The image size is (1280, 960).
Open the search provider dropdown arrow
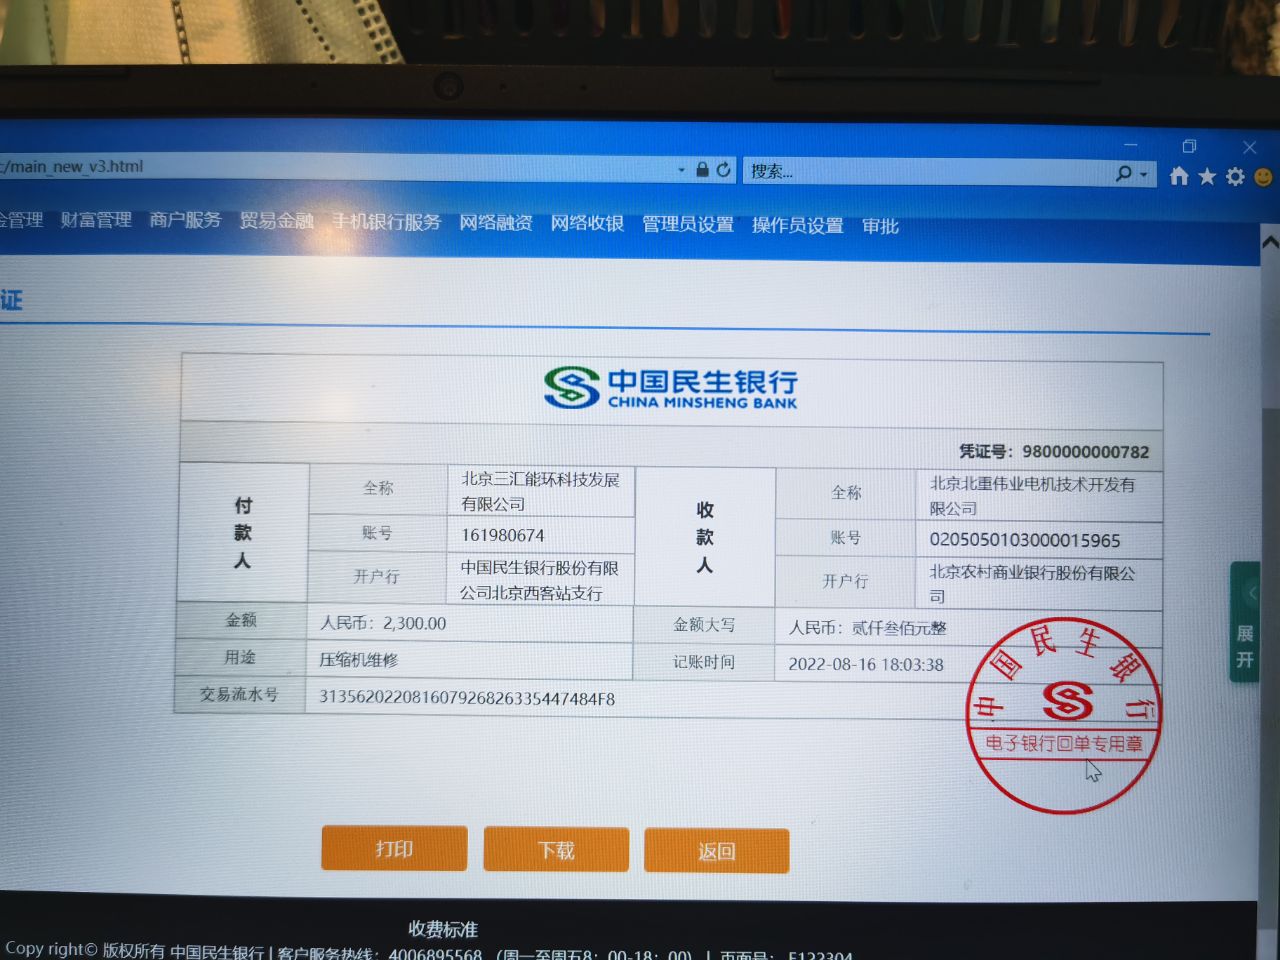[x=1144, y=175]
